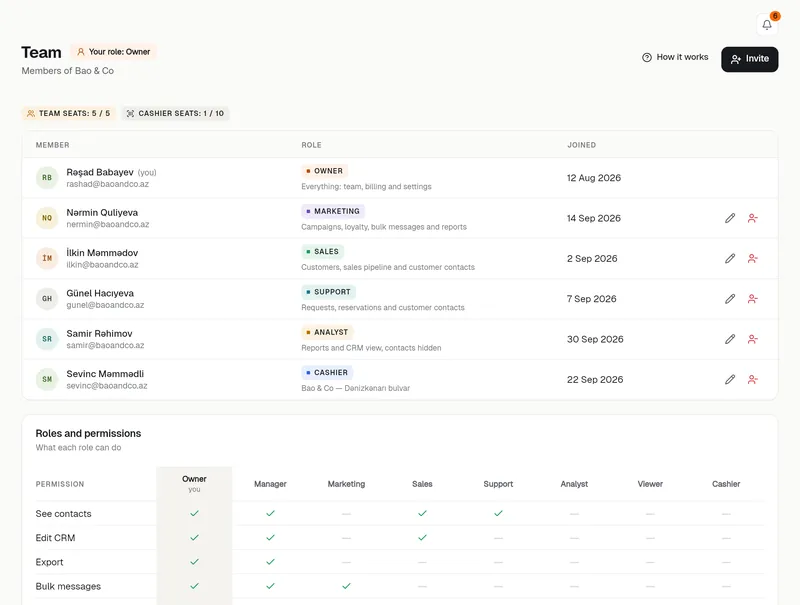Viewport: 800px width, 605px height.
Task: Click the Your role: Owner badge
Action: coord(113,52)
